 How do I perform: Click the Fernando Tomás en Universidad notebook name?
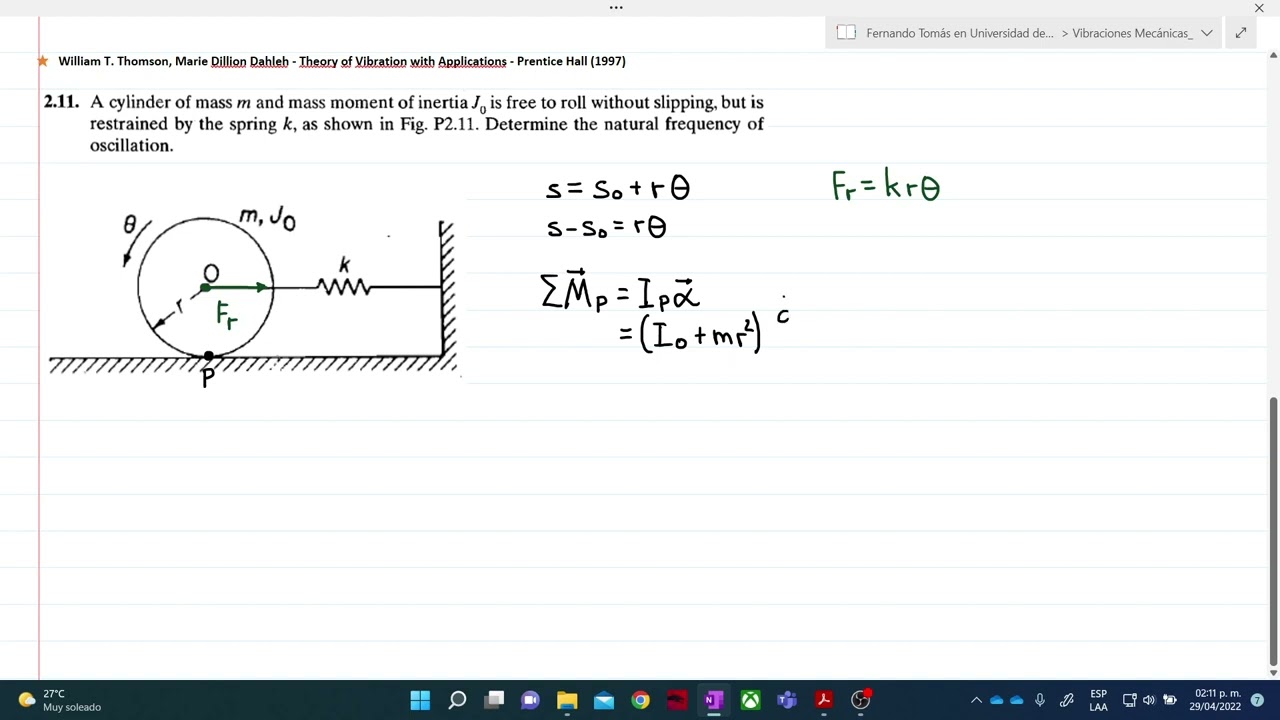click(x=960, y=33)
